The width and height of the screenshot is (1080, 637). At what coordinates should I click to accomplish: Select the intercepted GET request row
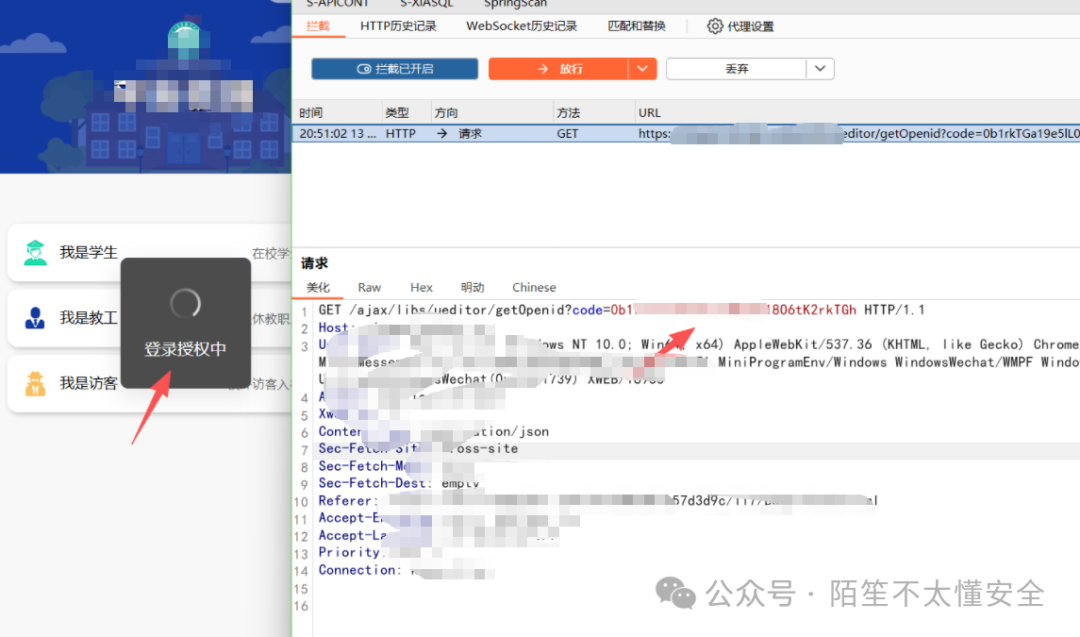600,133
